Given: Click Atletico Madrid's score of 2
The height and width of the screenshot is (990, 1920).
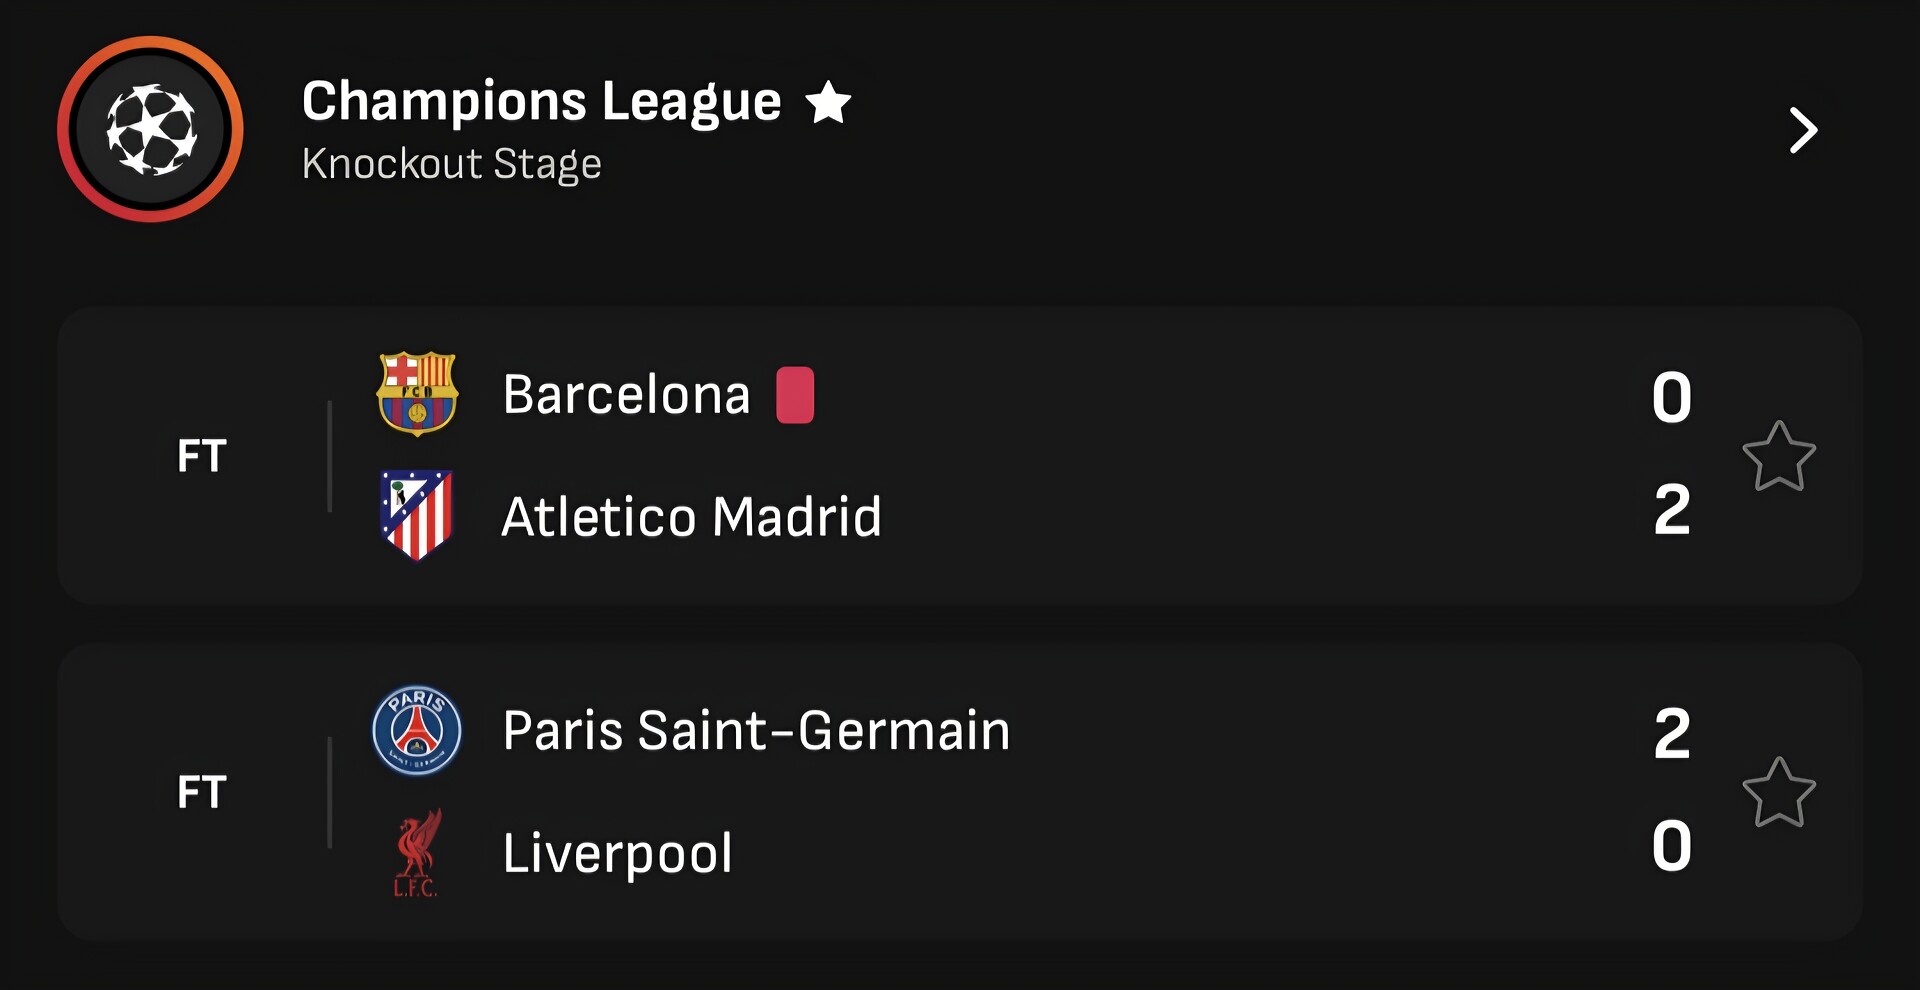Looking at the screenshot, I should pos(1671,510).
